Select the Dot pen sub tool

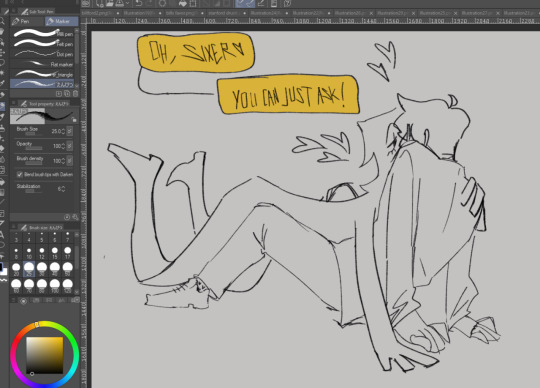pos(42,54)
